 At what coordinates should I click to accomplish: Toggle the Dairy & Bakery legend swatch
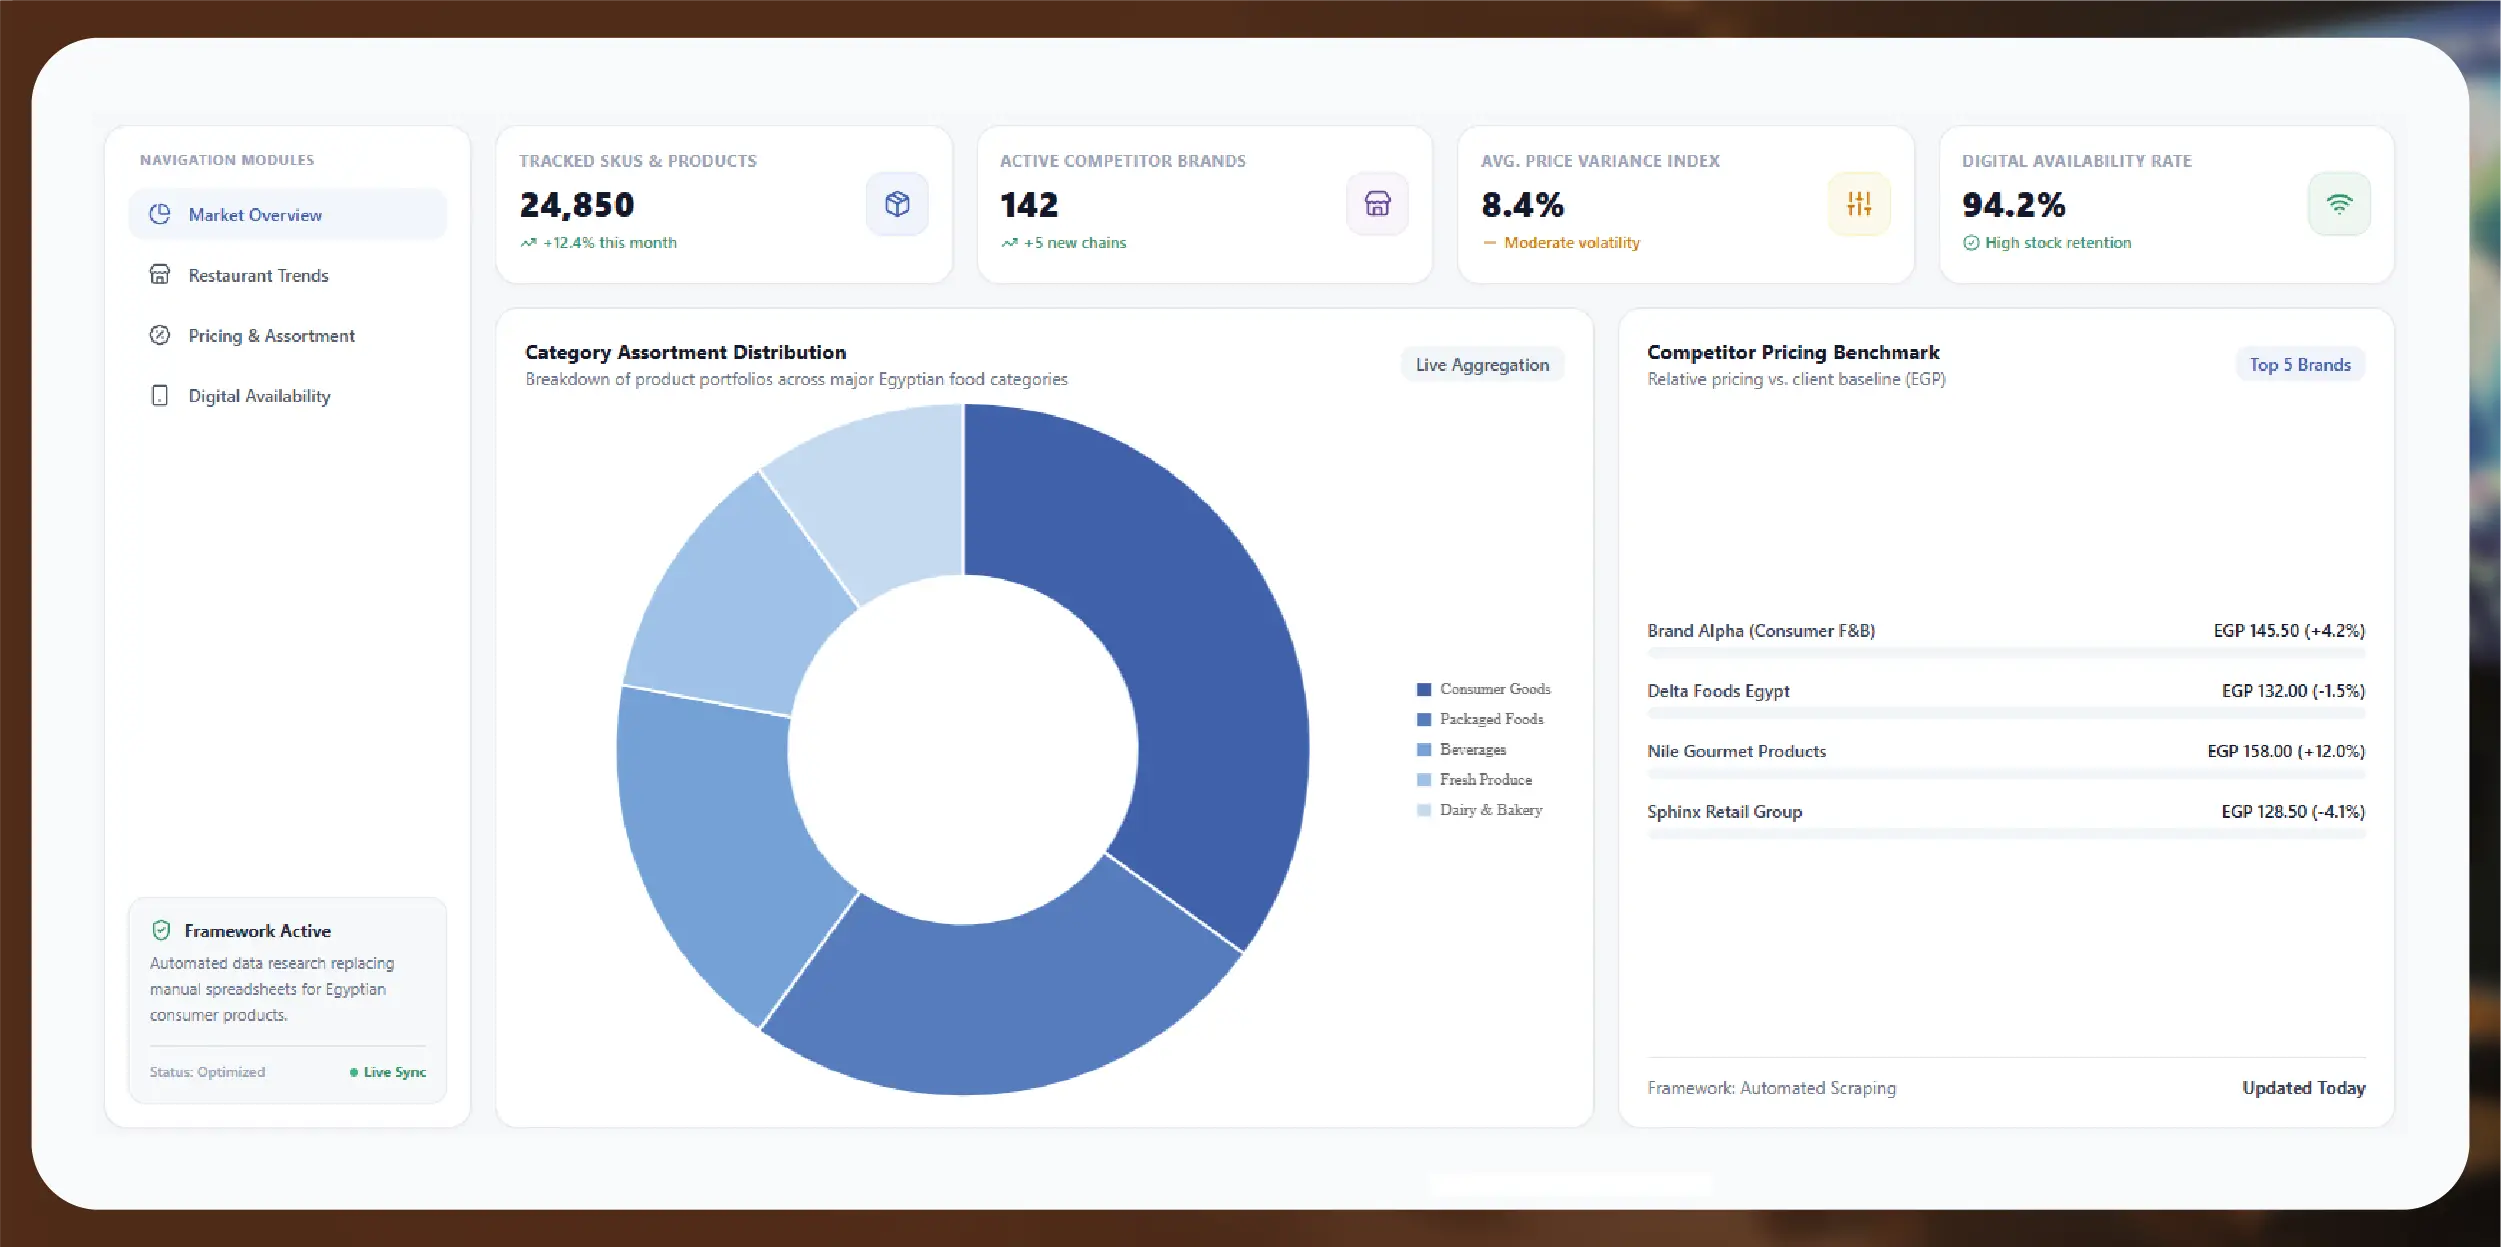coord(1424,811)
